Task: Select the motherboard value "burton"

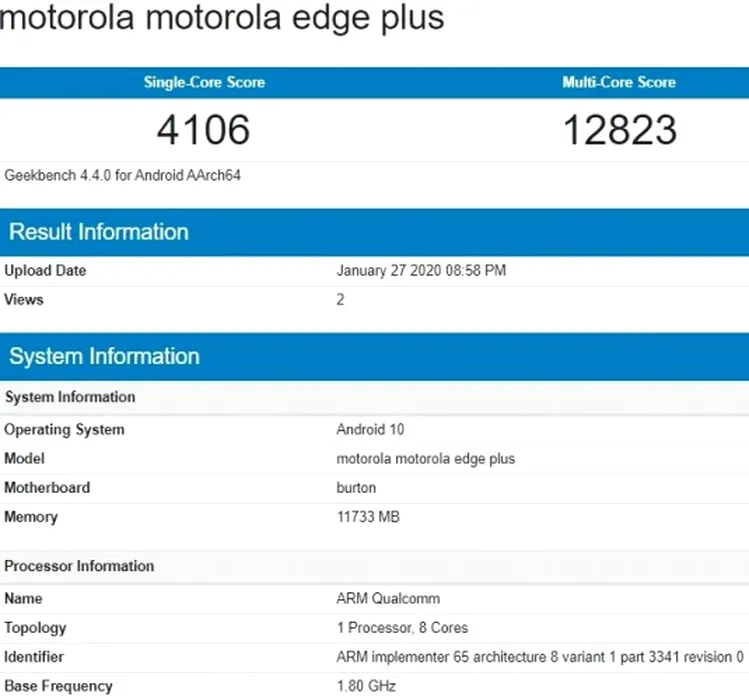Action: 357,488
